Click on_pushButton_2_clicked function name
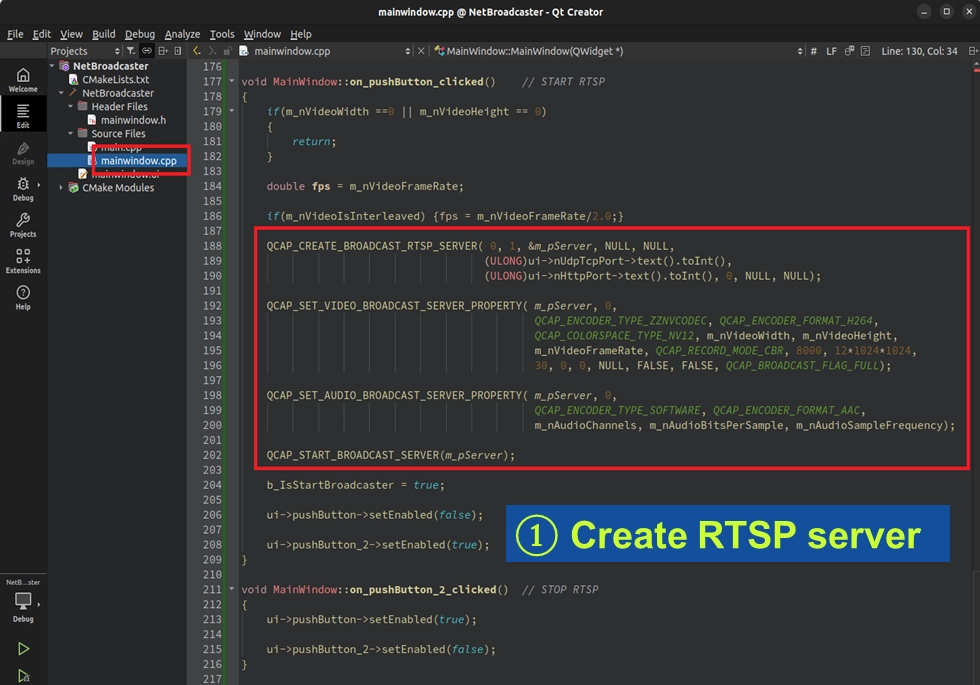The width and height of the screenshot is (980, 685). (423, 589)
